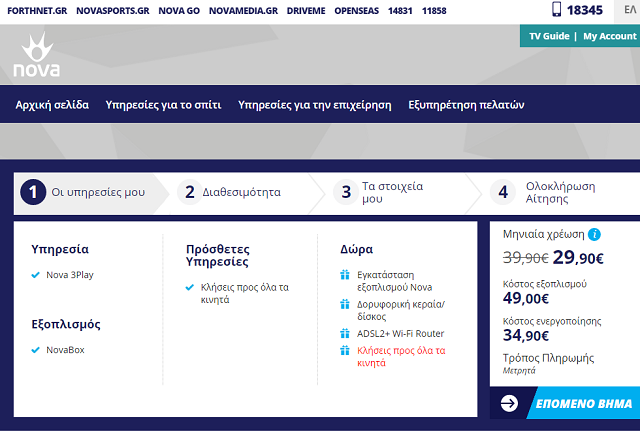The height and width of the screenshot is (432, 640).
Task: Toggle the NovaBox checkmark
Action: coord(36,350)
